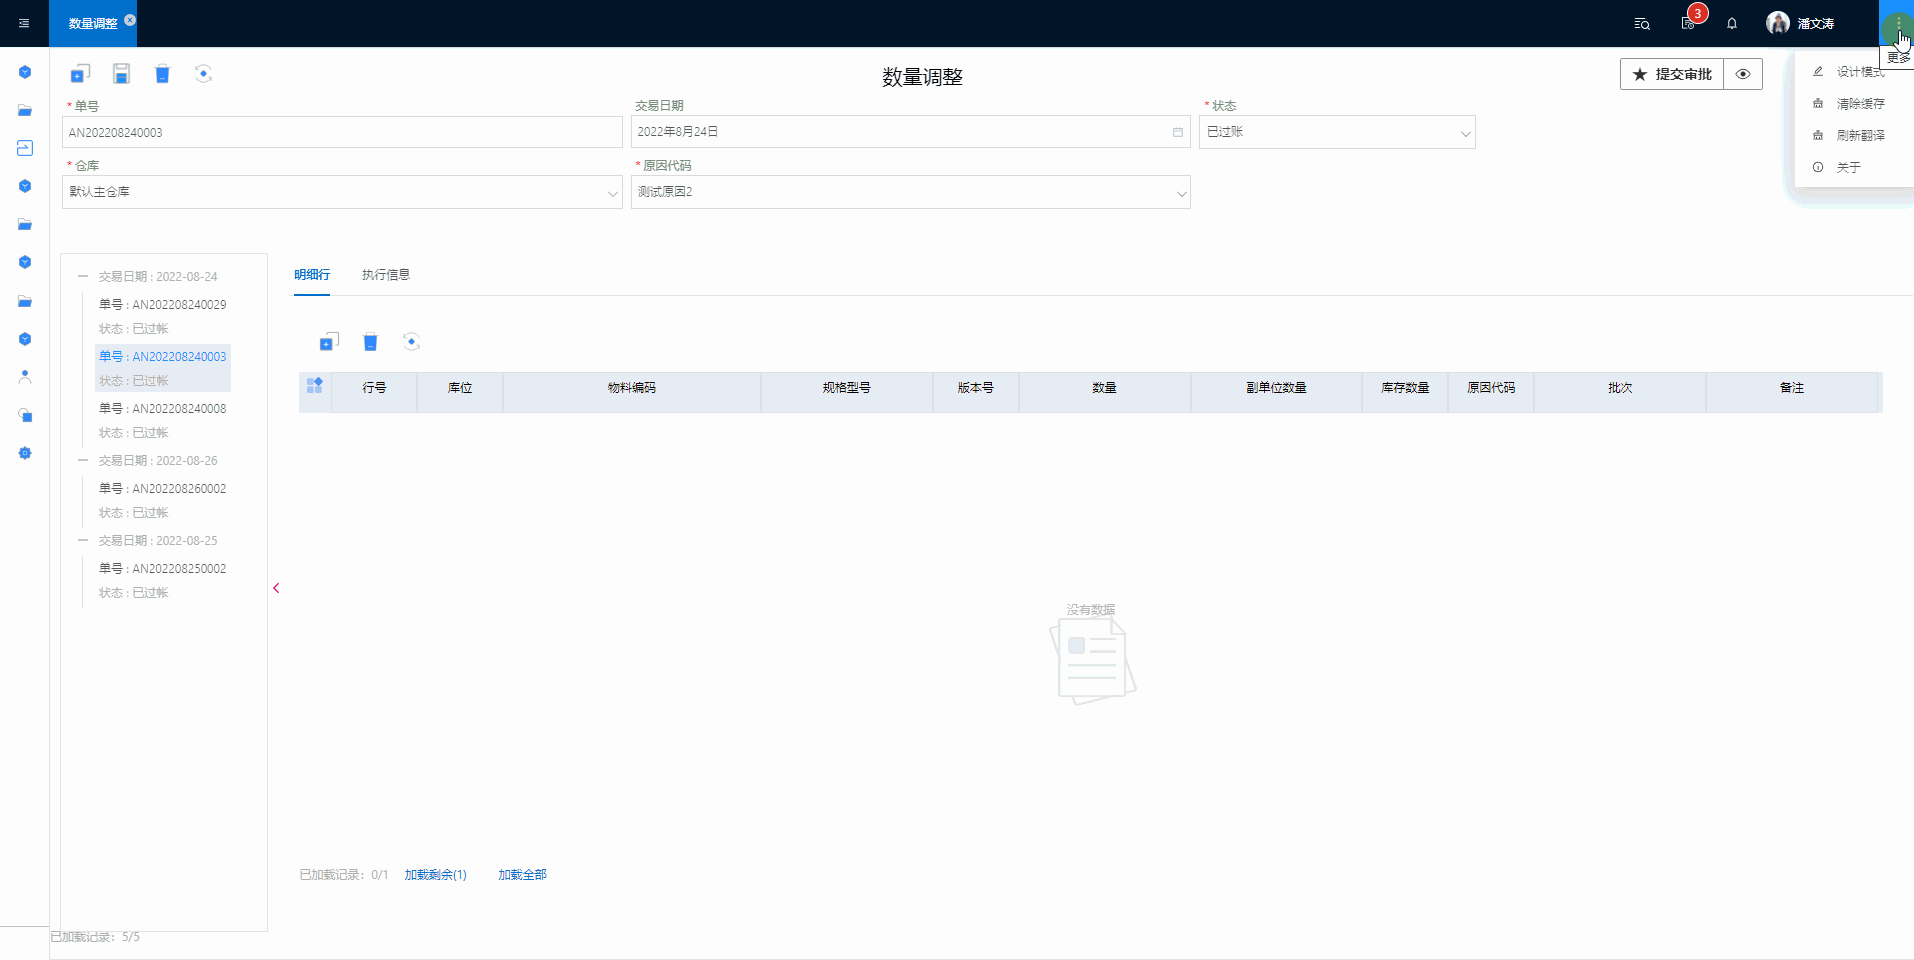Screen dimensions: 1914x960
Task: Collapse the 2022-08-24 date tree group
Action: point(83,276)
